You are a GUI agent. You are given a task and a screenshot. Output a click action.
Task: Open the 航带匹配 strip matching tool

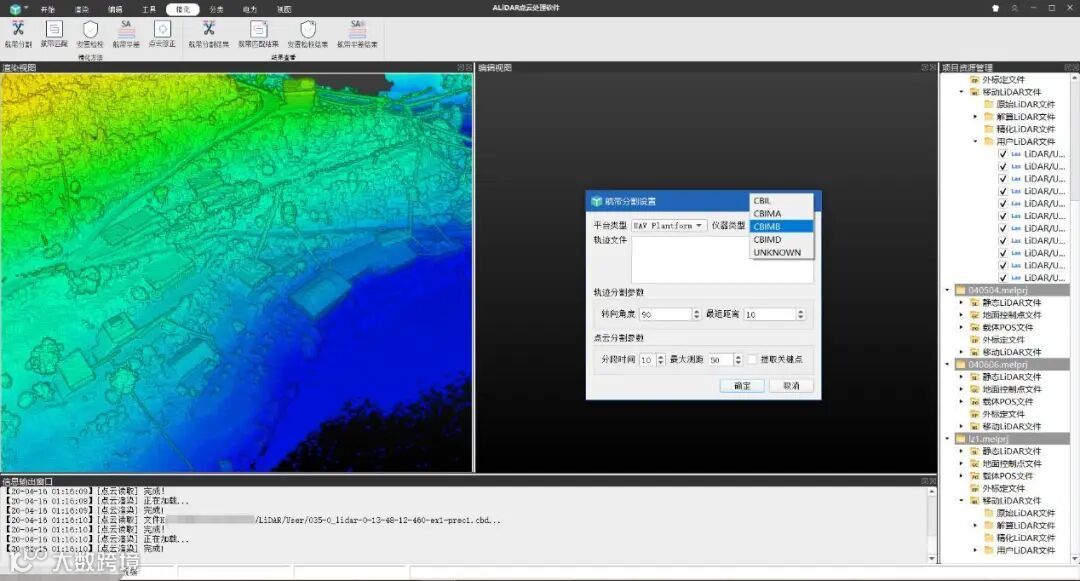click(54, 33)
